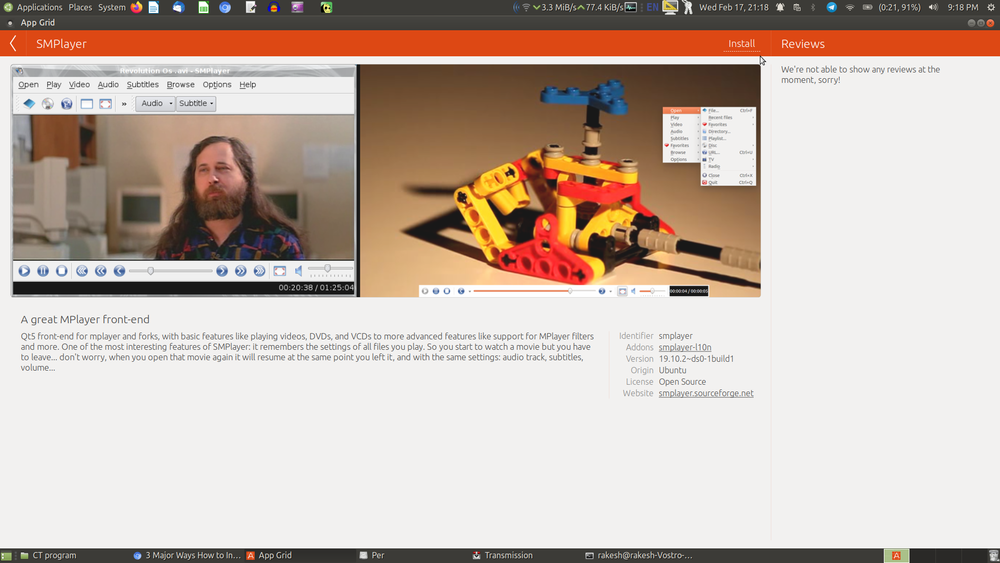Open the green face application launcher
1000x563 pixels.
326,7
